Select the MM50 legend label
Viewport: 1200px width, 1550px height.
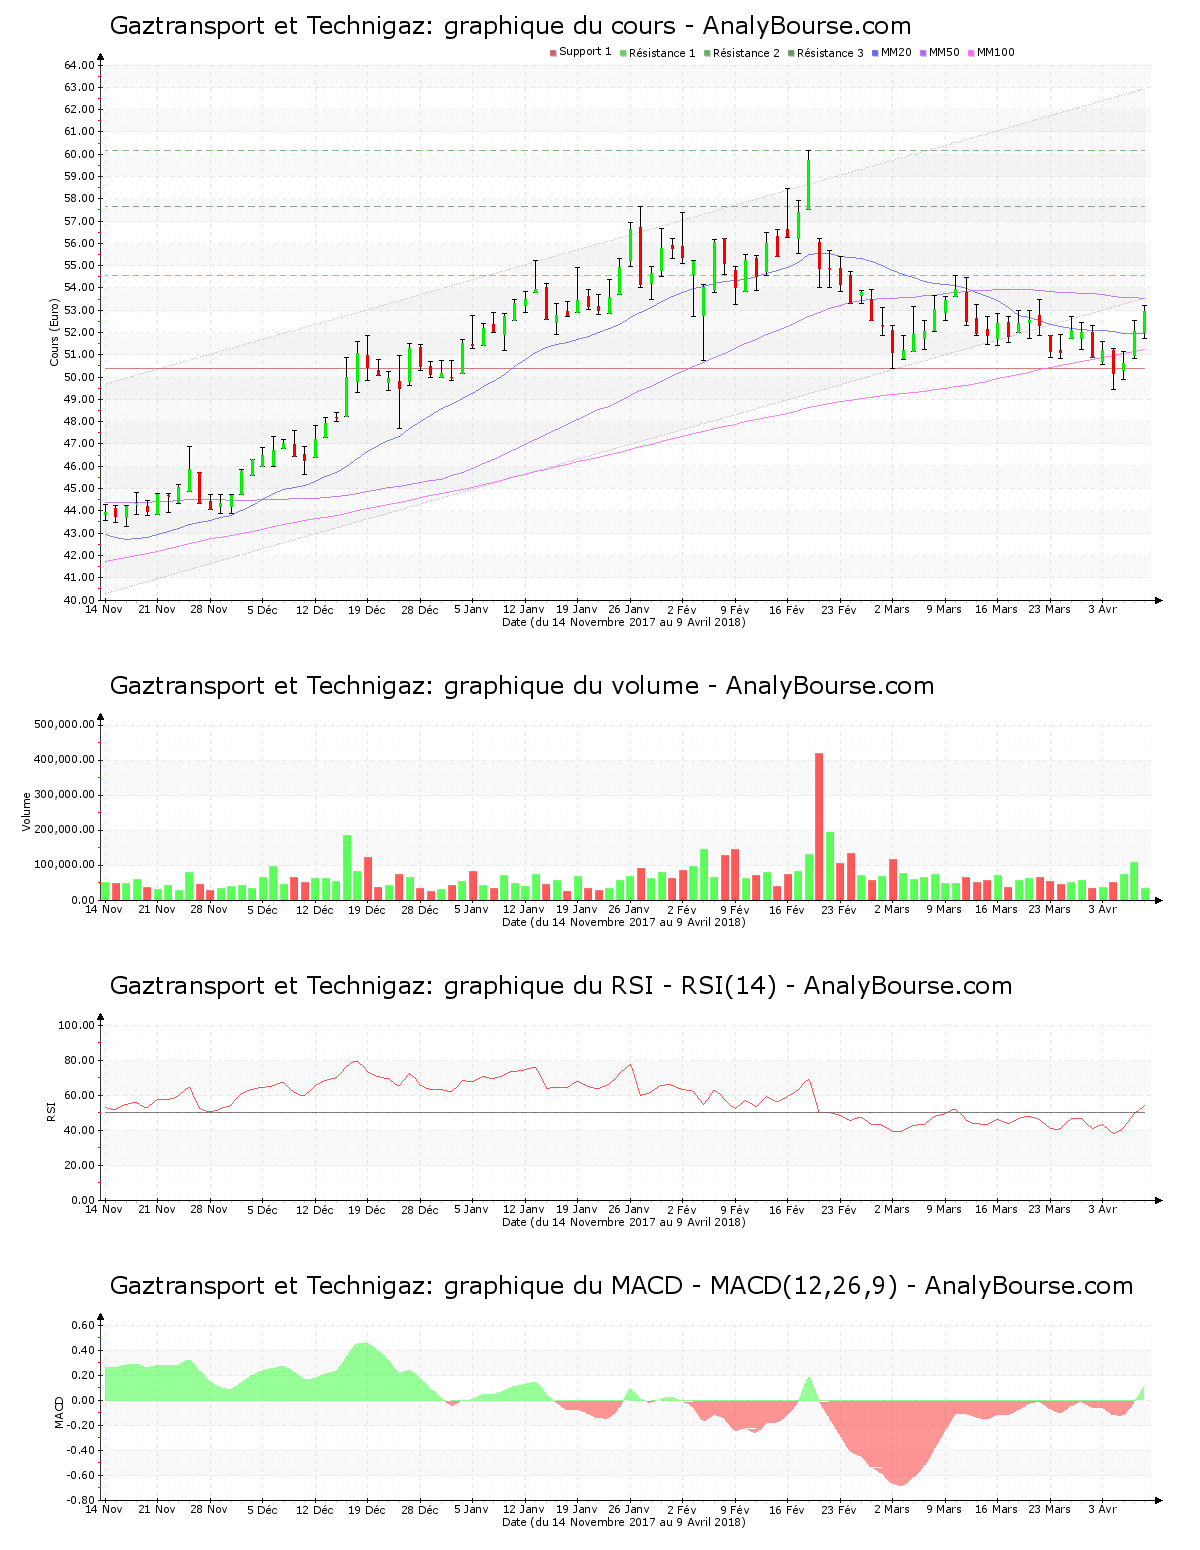pyautogui.click(x=944, y=53)
